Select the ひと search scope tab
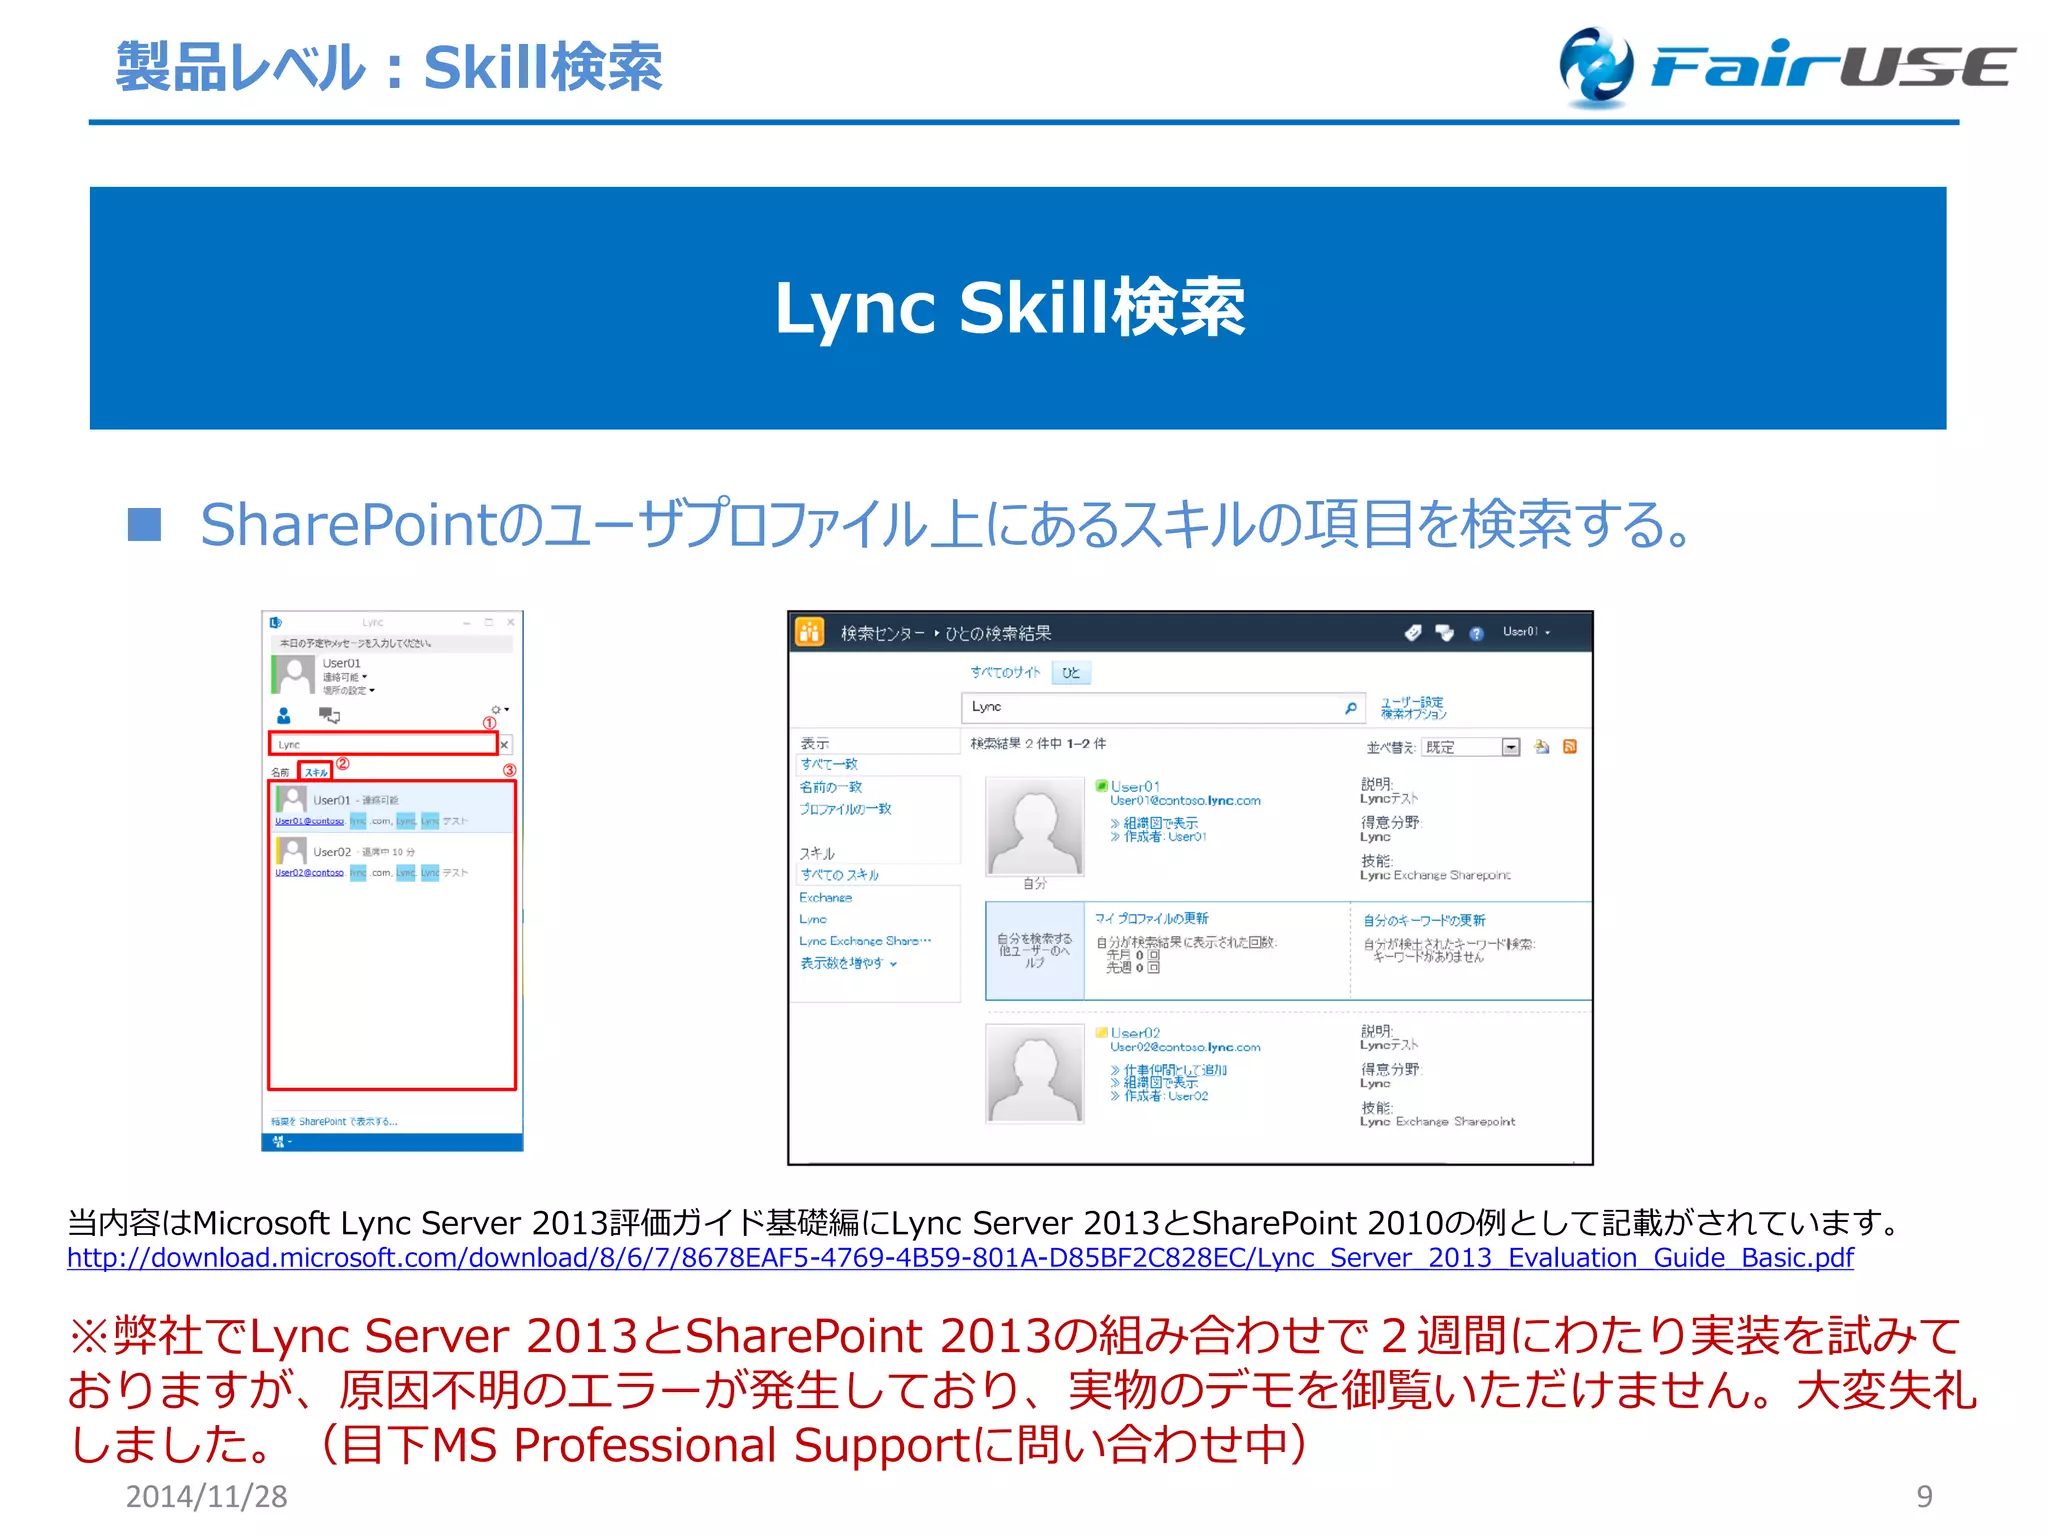 tap(1071, 673)
